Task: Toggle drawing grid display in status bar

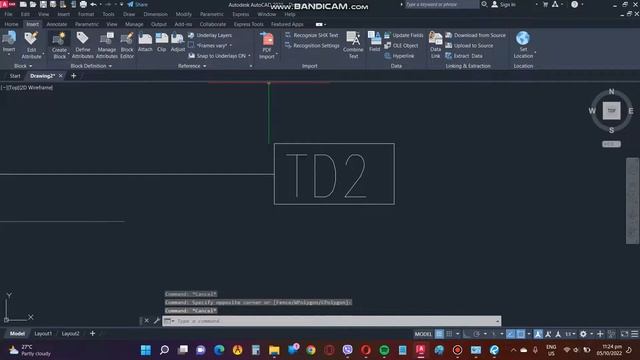Action: (x=439, y=334)
